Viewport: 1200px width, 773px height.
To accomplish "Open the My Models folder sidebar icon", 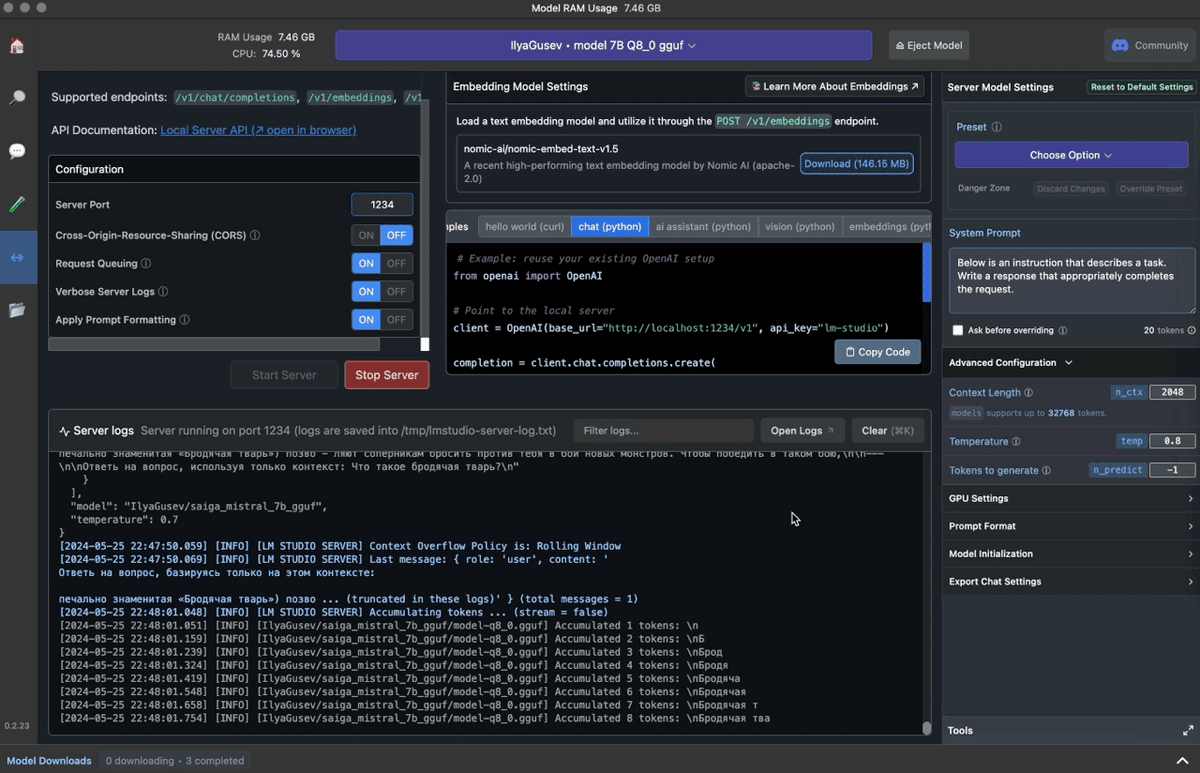I will point(17,310).
